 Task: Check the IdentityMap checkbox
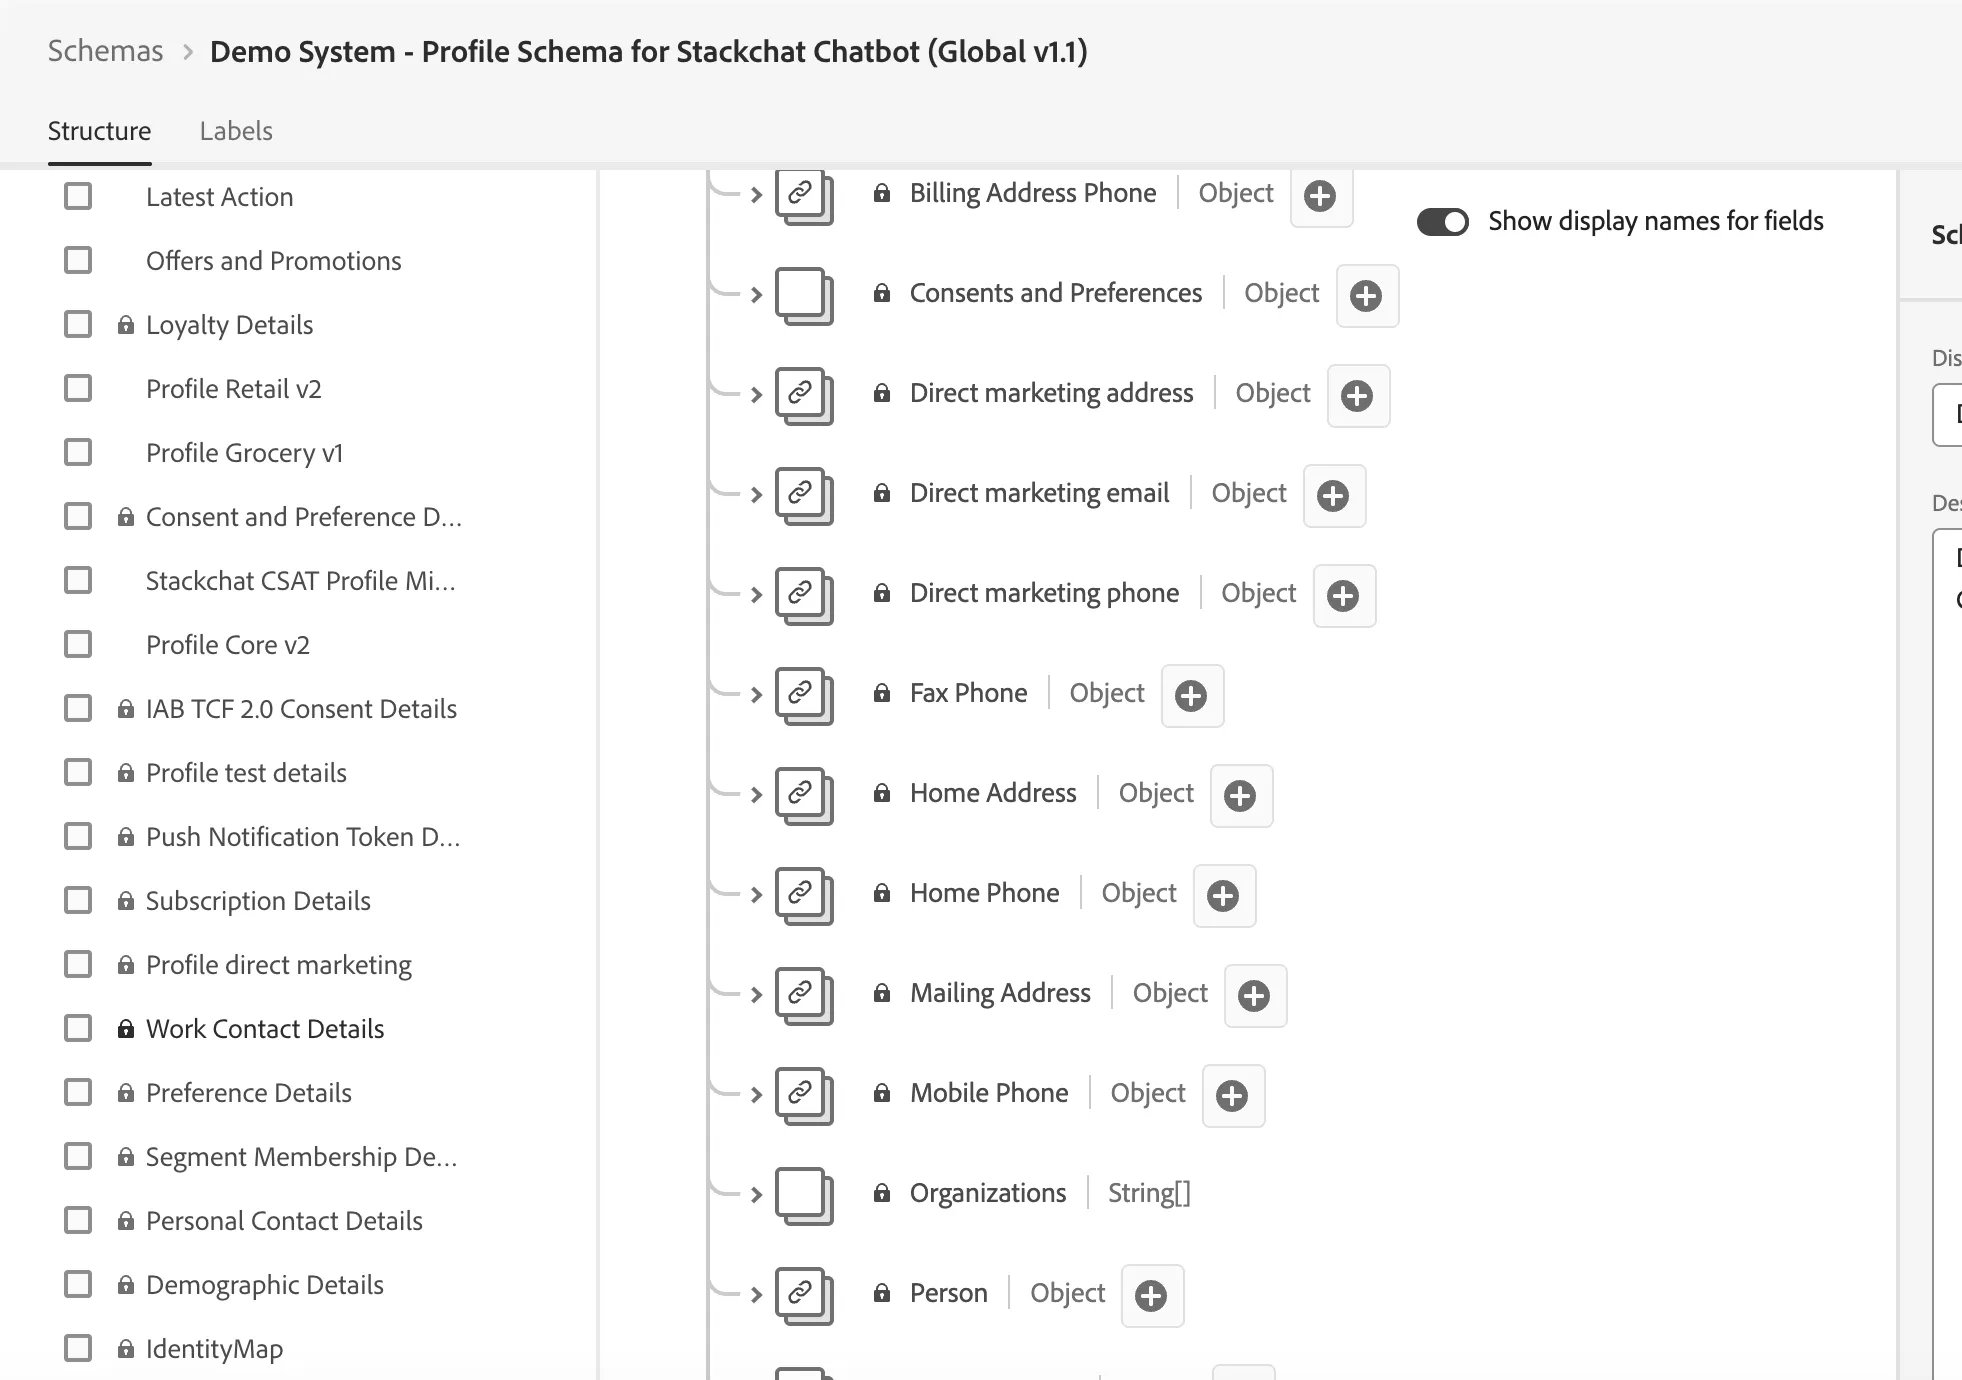(x=78, y=1348)
